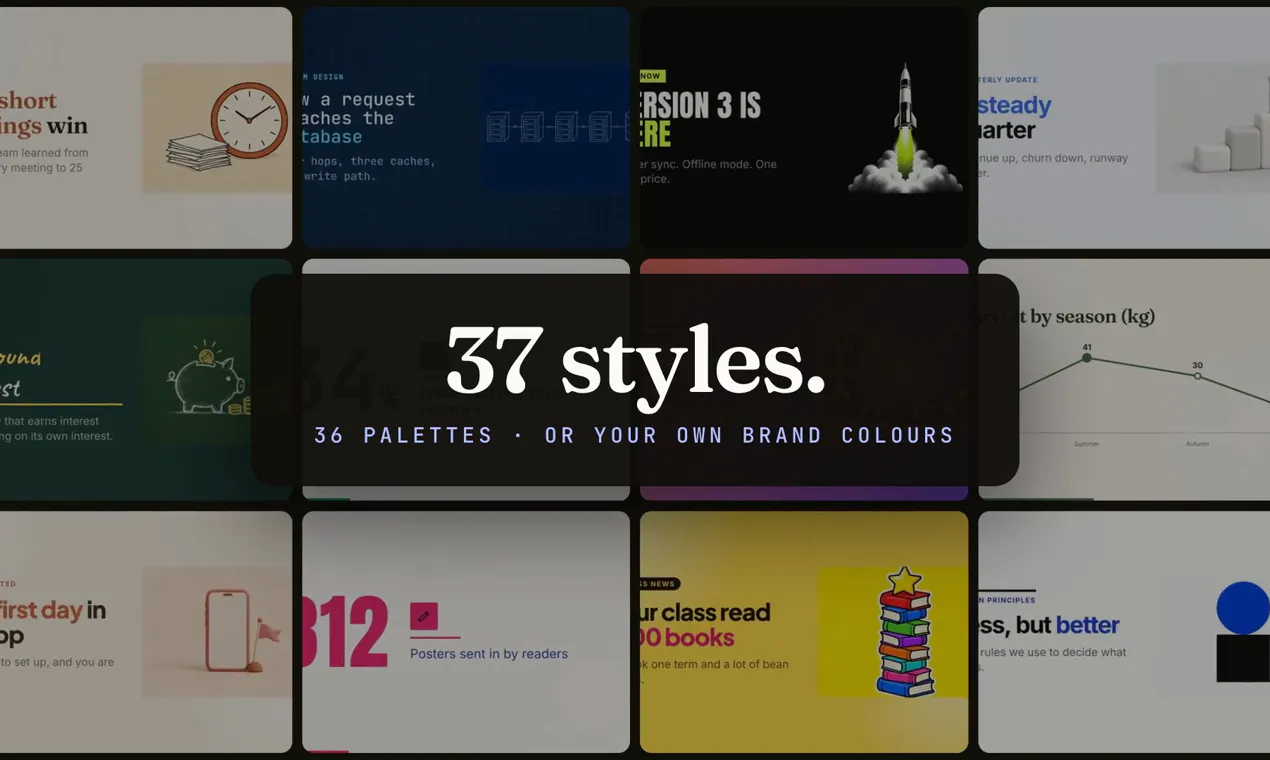Click the blue word 'better'

(1087, 625)
